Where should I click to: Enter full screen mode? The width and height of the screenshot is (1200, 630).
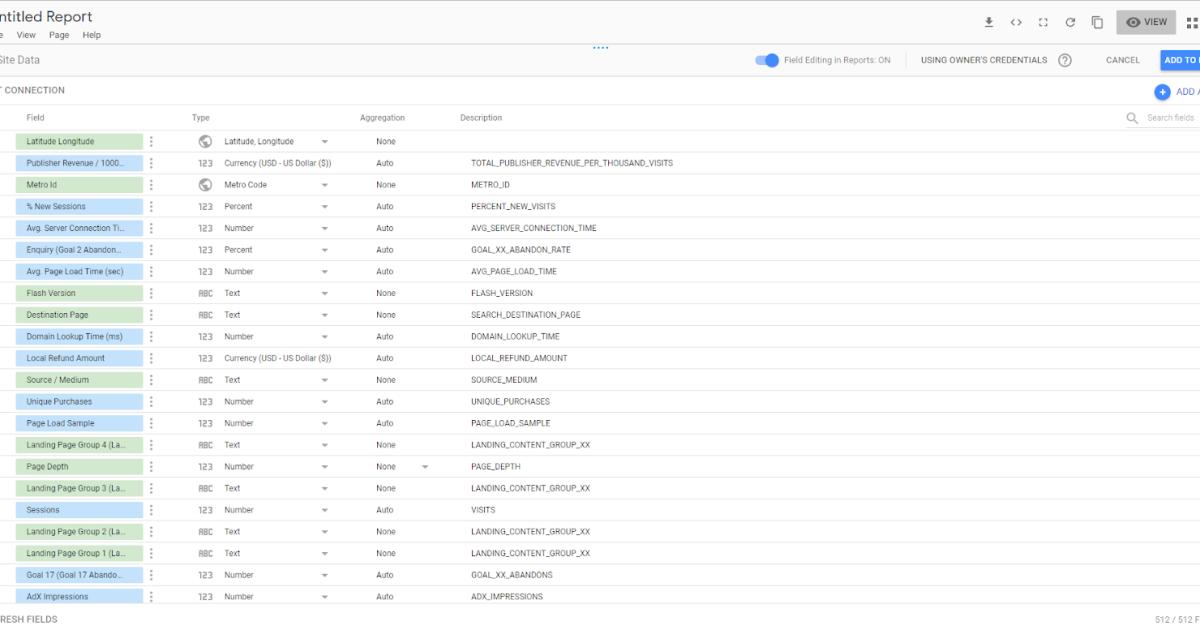coord(1043,22)
